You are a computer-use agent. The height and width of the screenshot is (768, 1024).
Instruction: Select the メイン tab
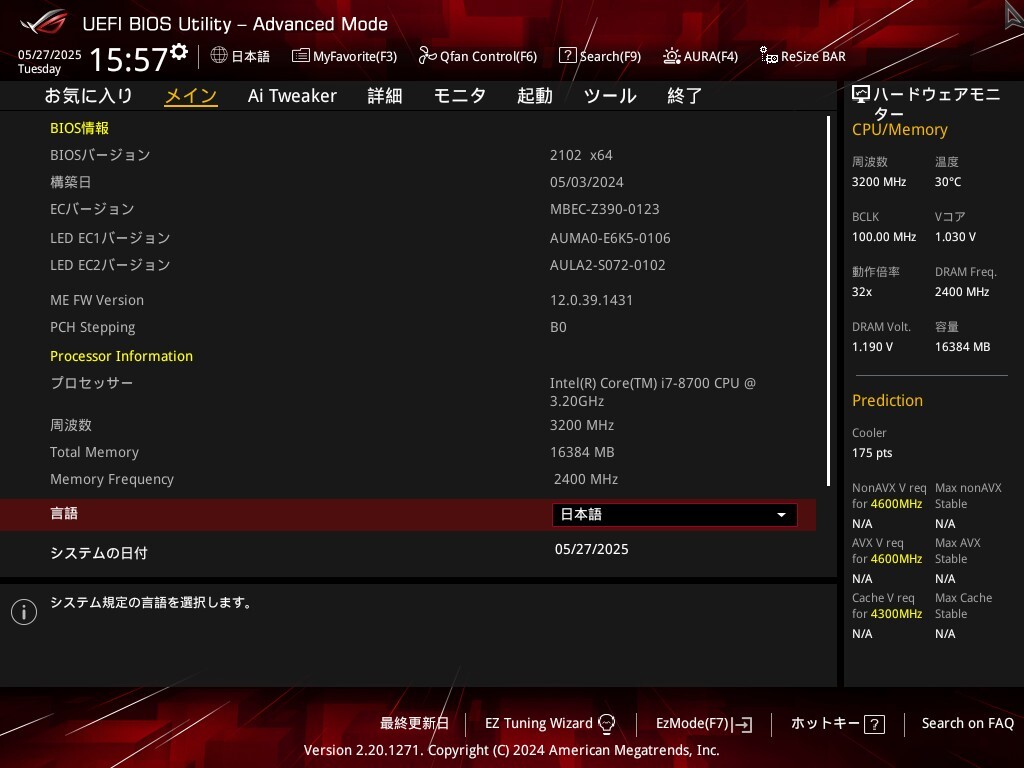point(191,96)
